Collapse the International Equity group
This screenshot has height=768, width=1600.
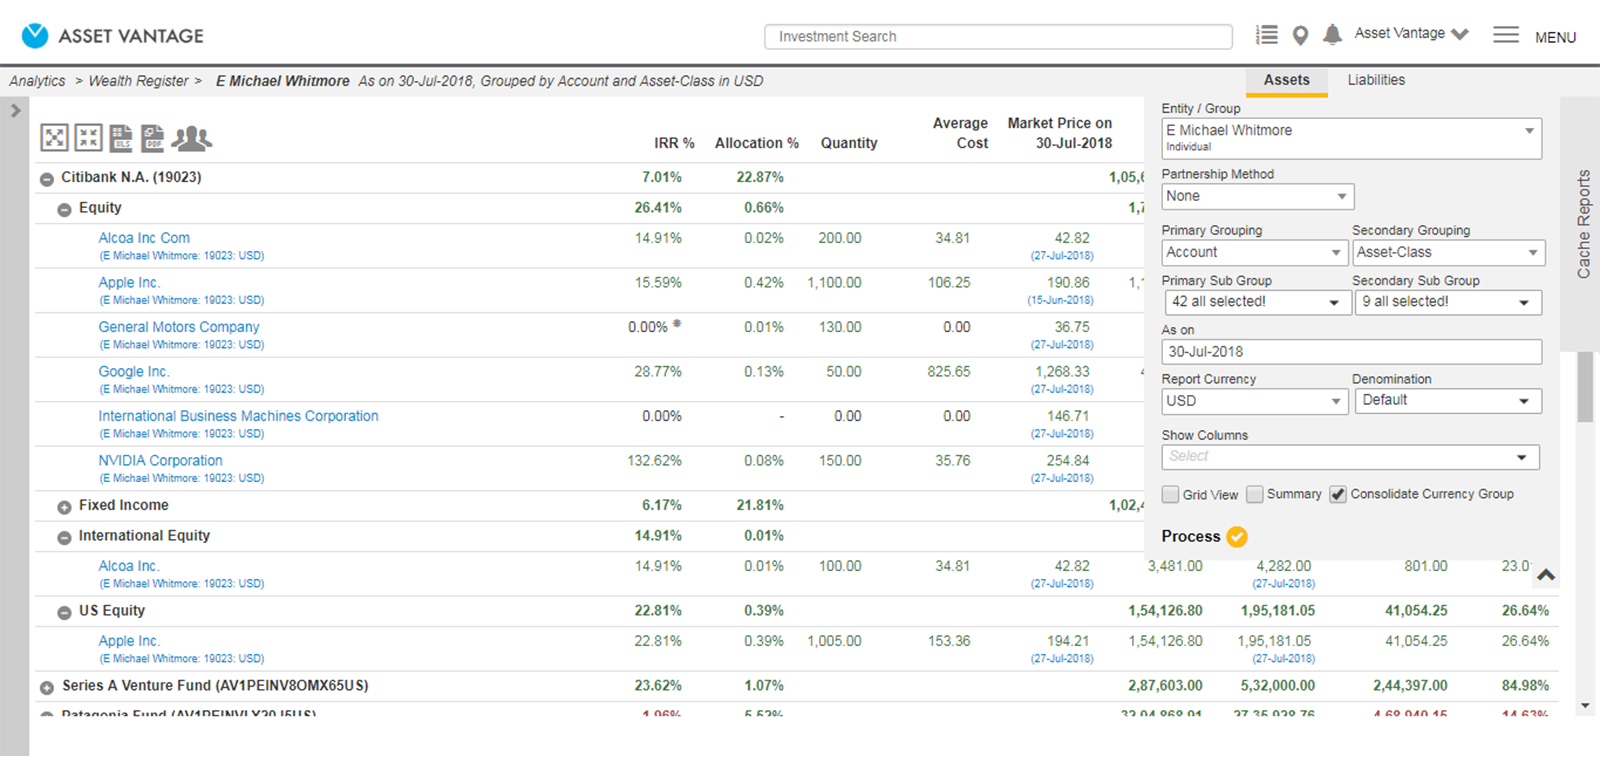coord(64,538)
